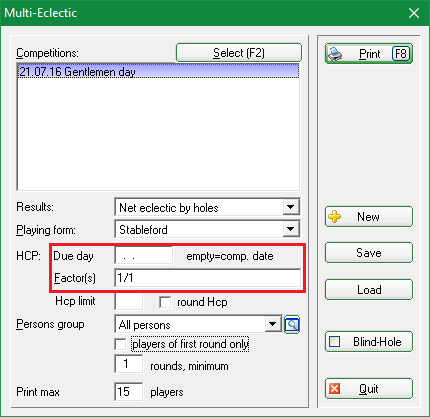Click the printer icon on Print button
This screenshot has width=430, height=417.
click(335, 54)
